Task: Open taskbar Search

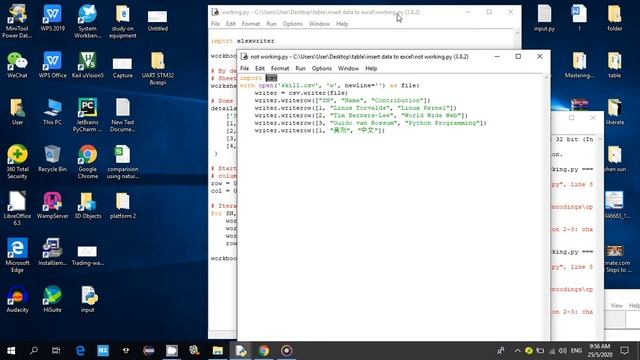Action: click(34, 351)
